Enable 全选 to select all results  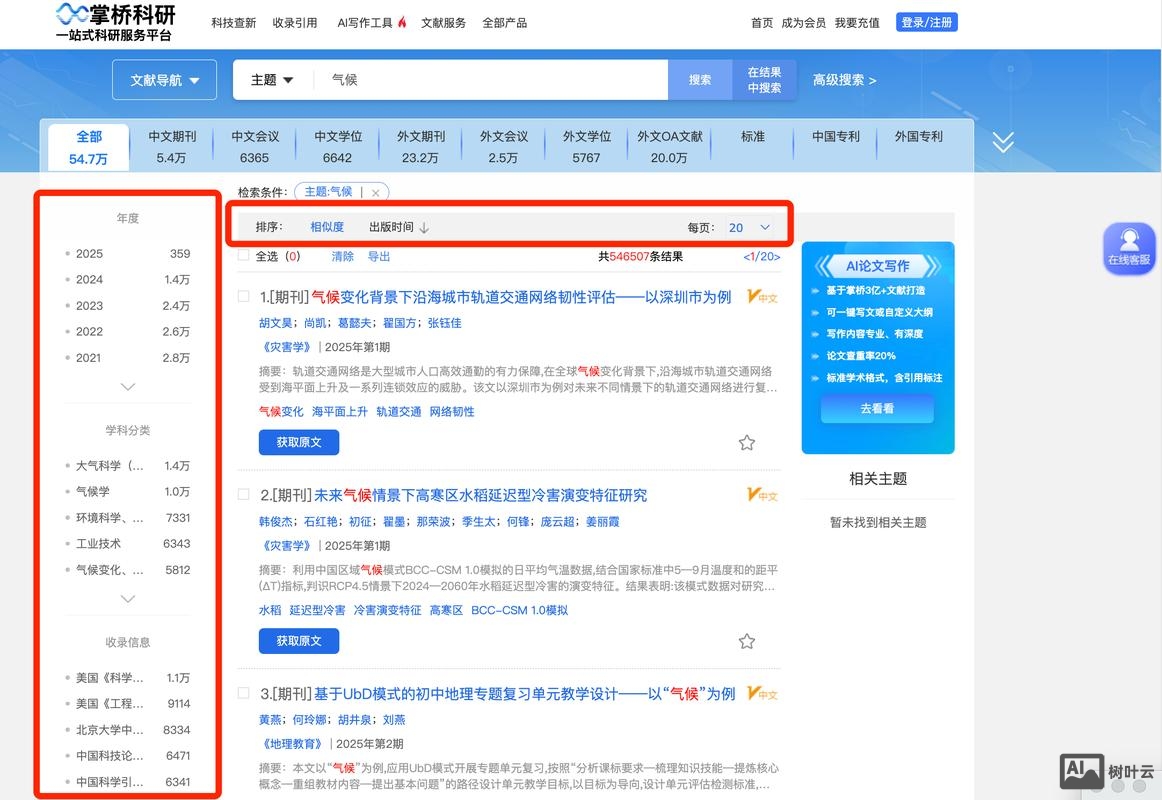(x=241, y=255)
